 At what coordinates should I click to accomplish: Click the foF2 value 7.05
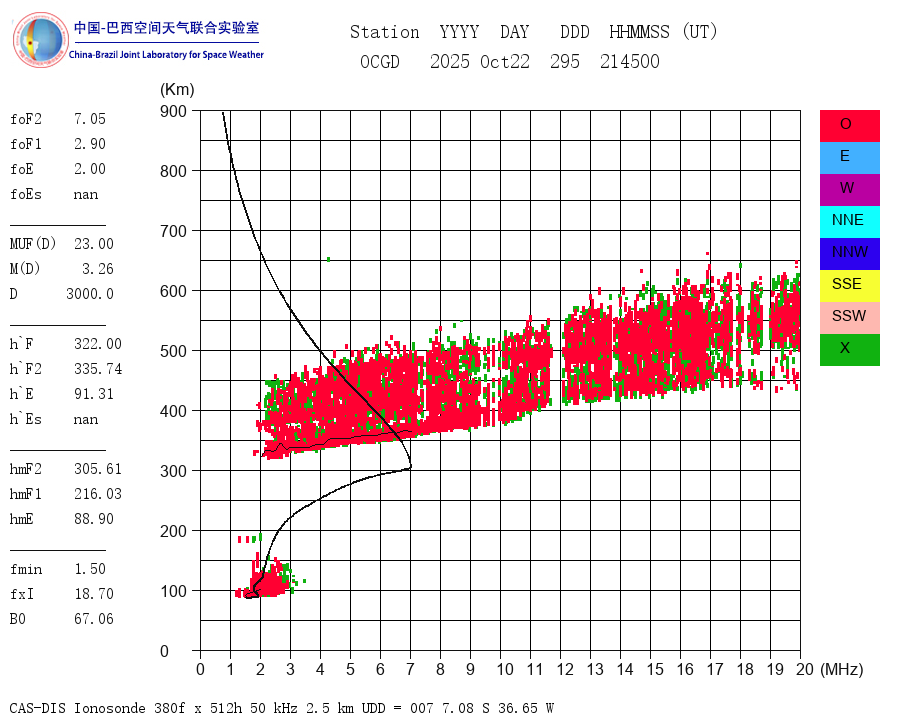point(90,119)
